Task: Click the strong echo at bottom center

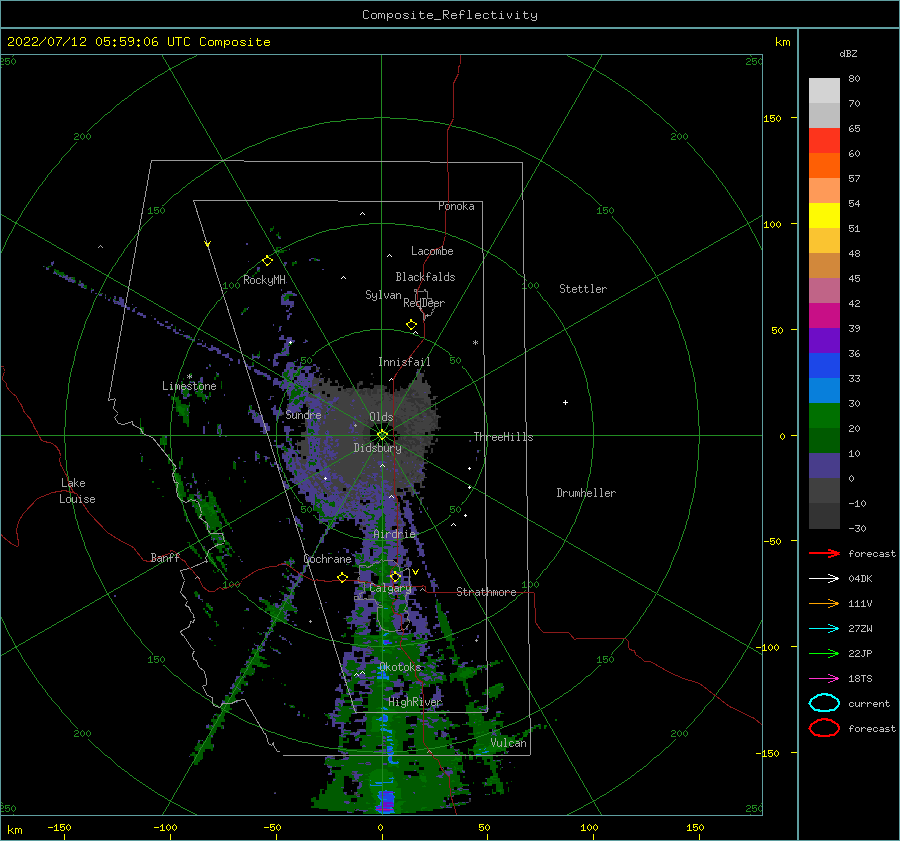Action: pos(386,801)
